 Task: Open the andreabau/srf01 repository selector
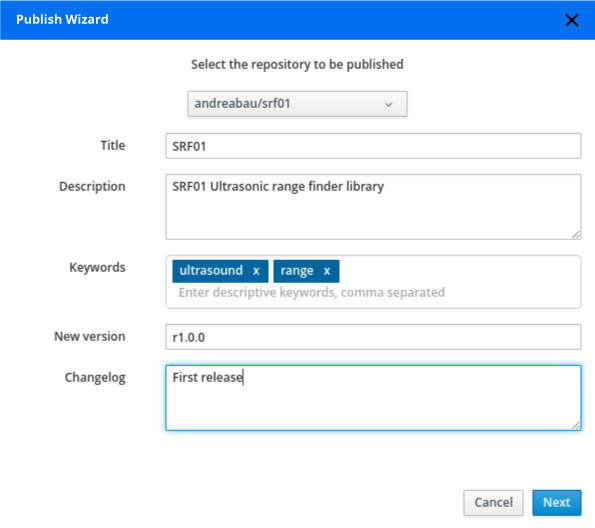pos(297,104)
